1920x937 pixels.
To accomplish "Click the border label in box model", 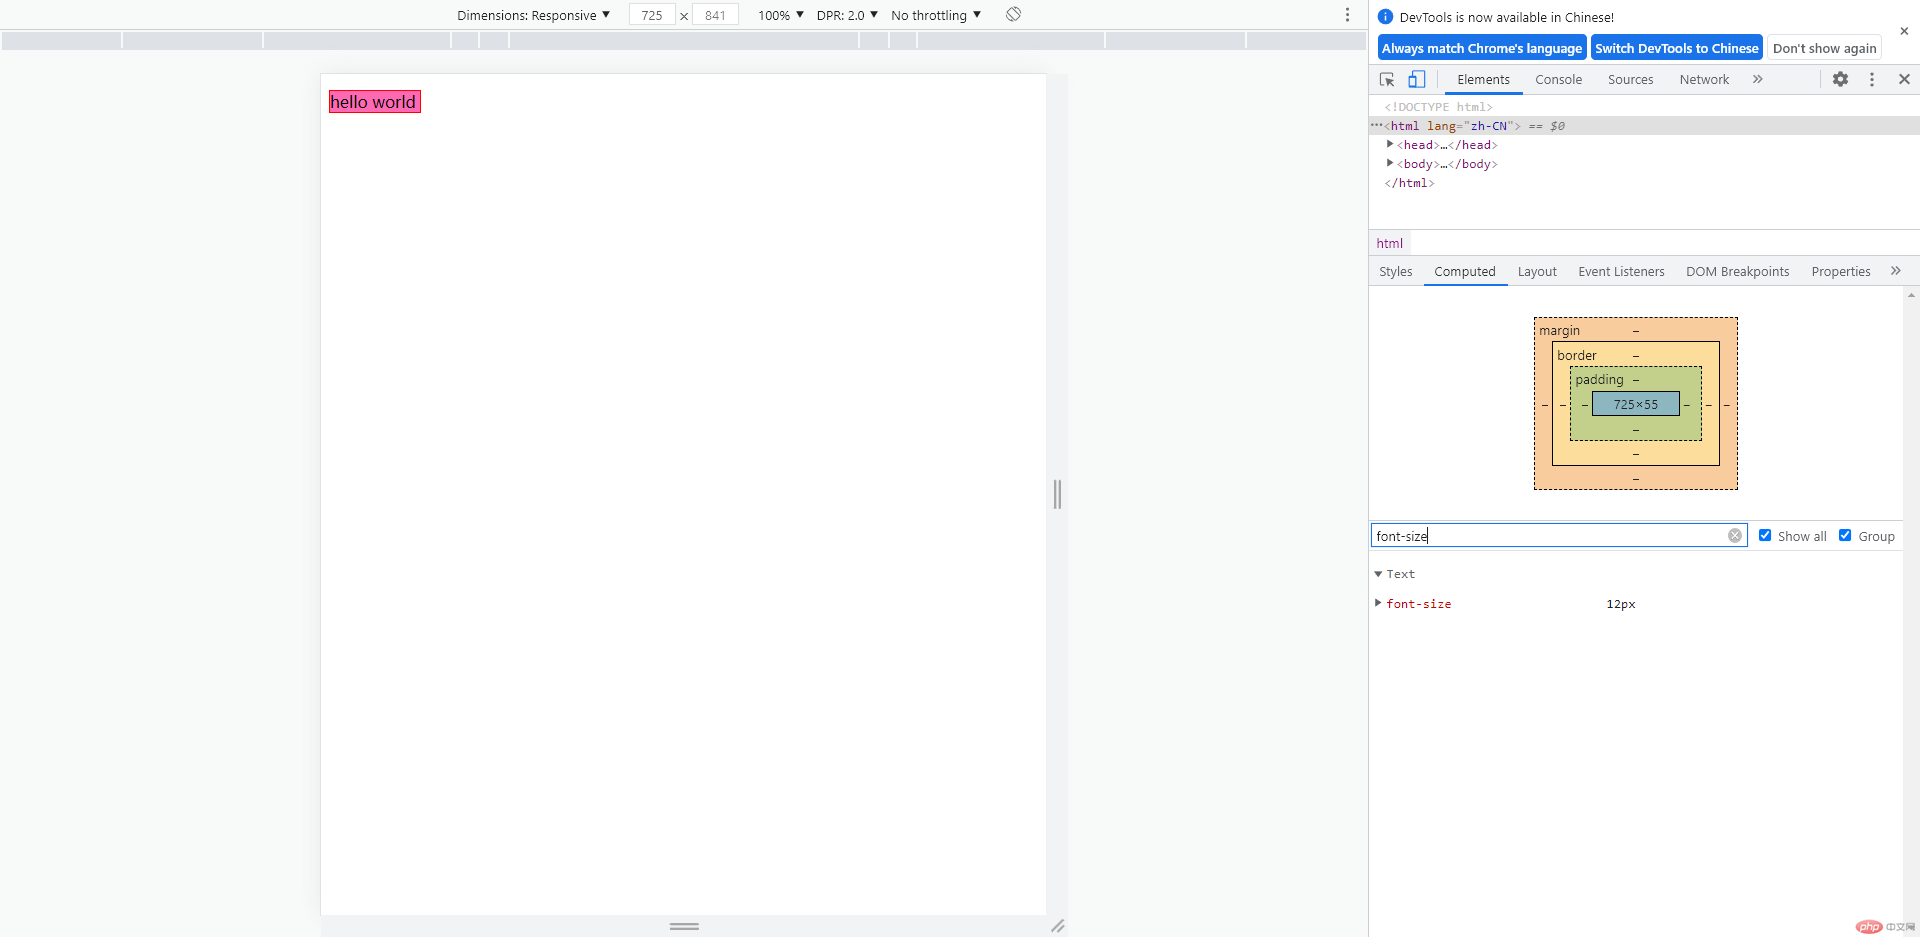I will (x=1576, y=355).
